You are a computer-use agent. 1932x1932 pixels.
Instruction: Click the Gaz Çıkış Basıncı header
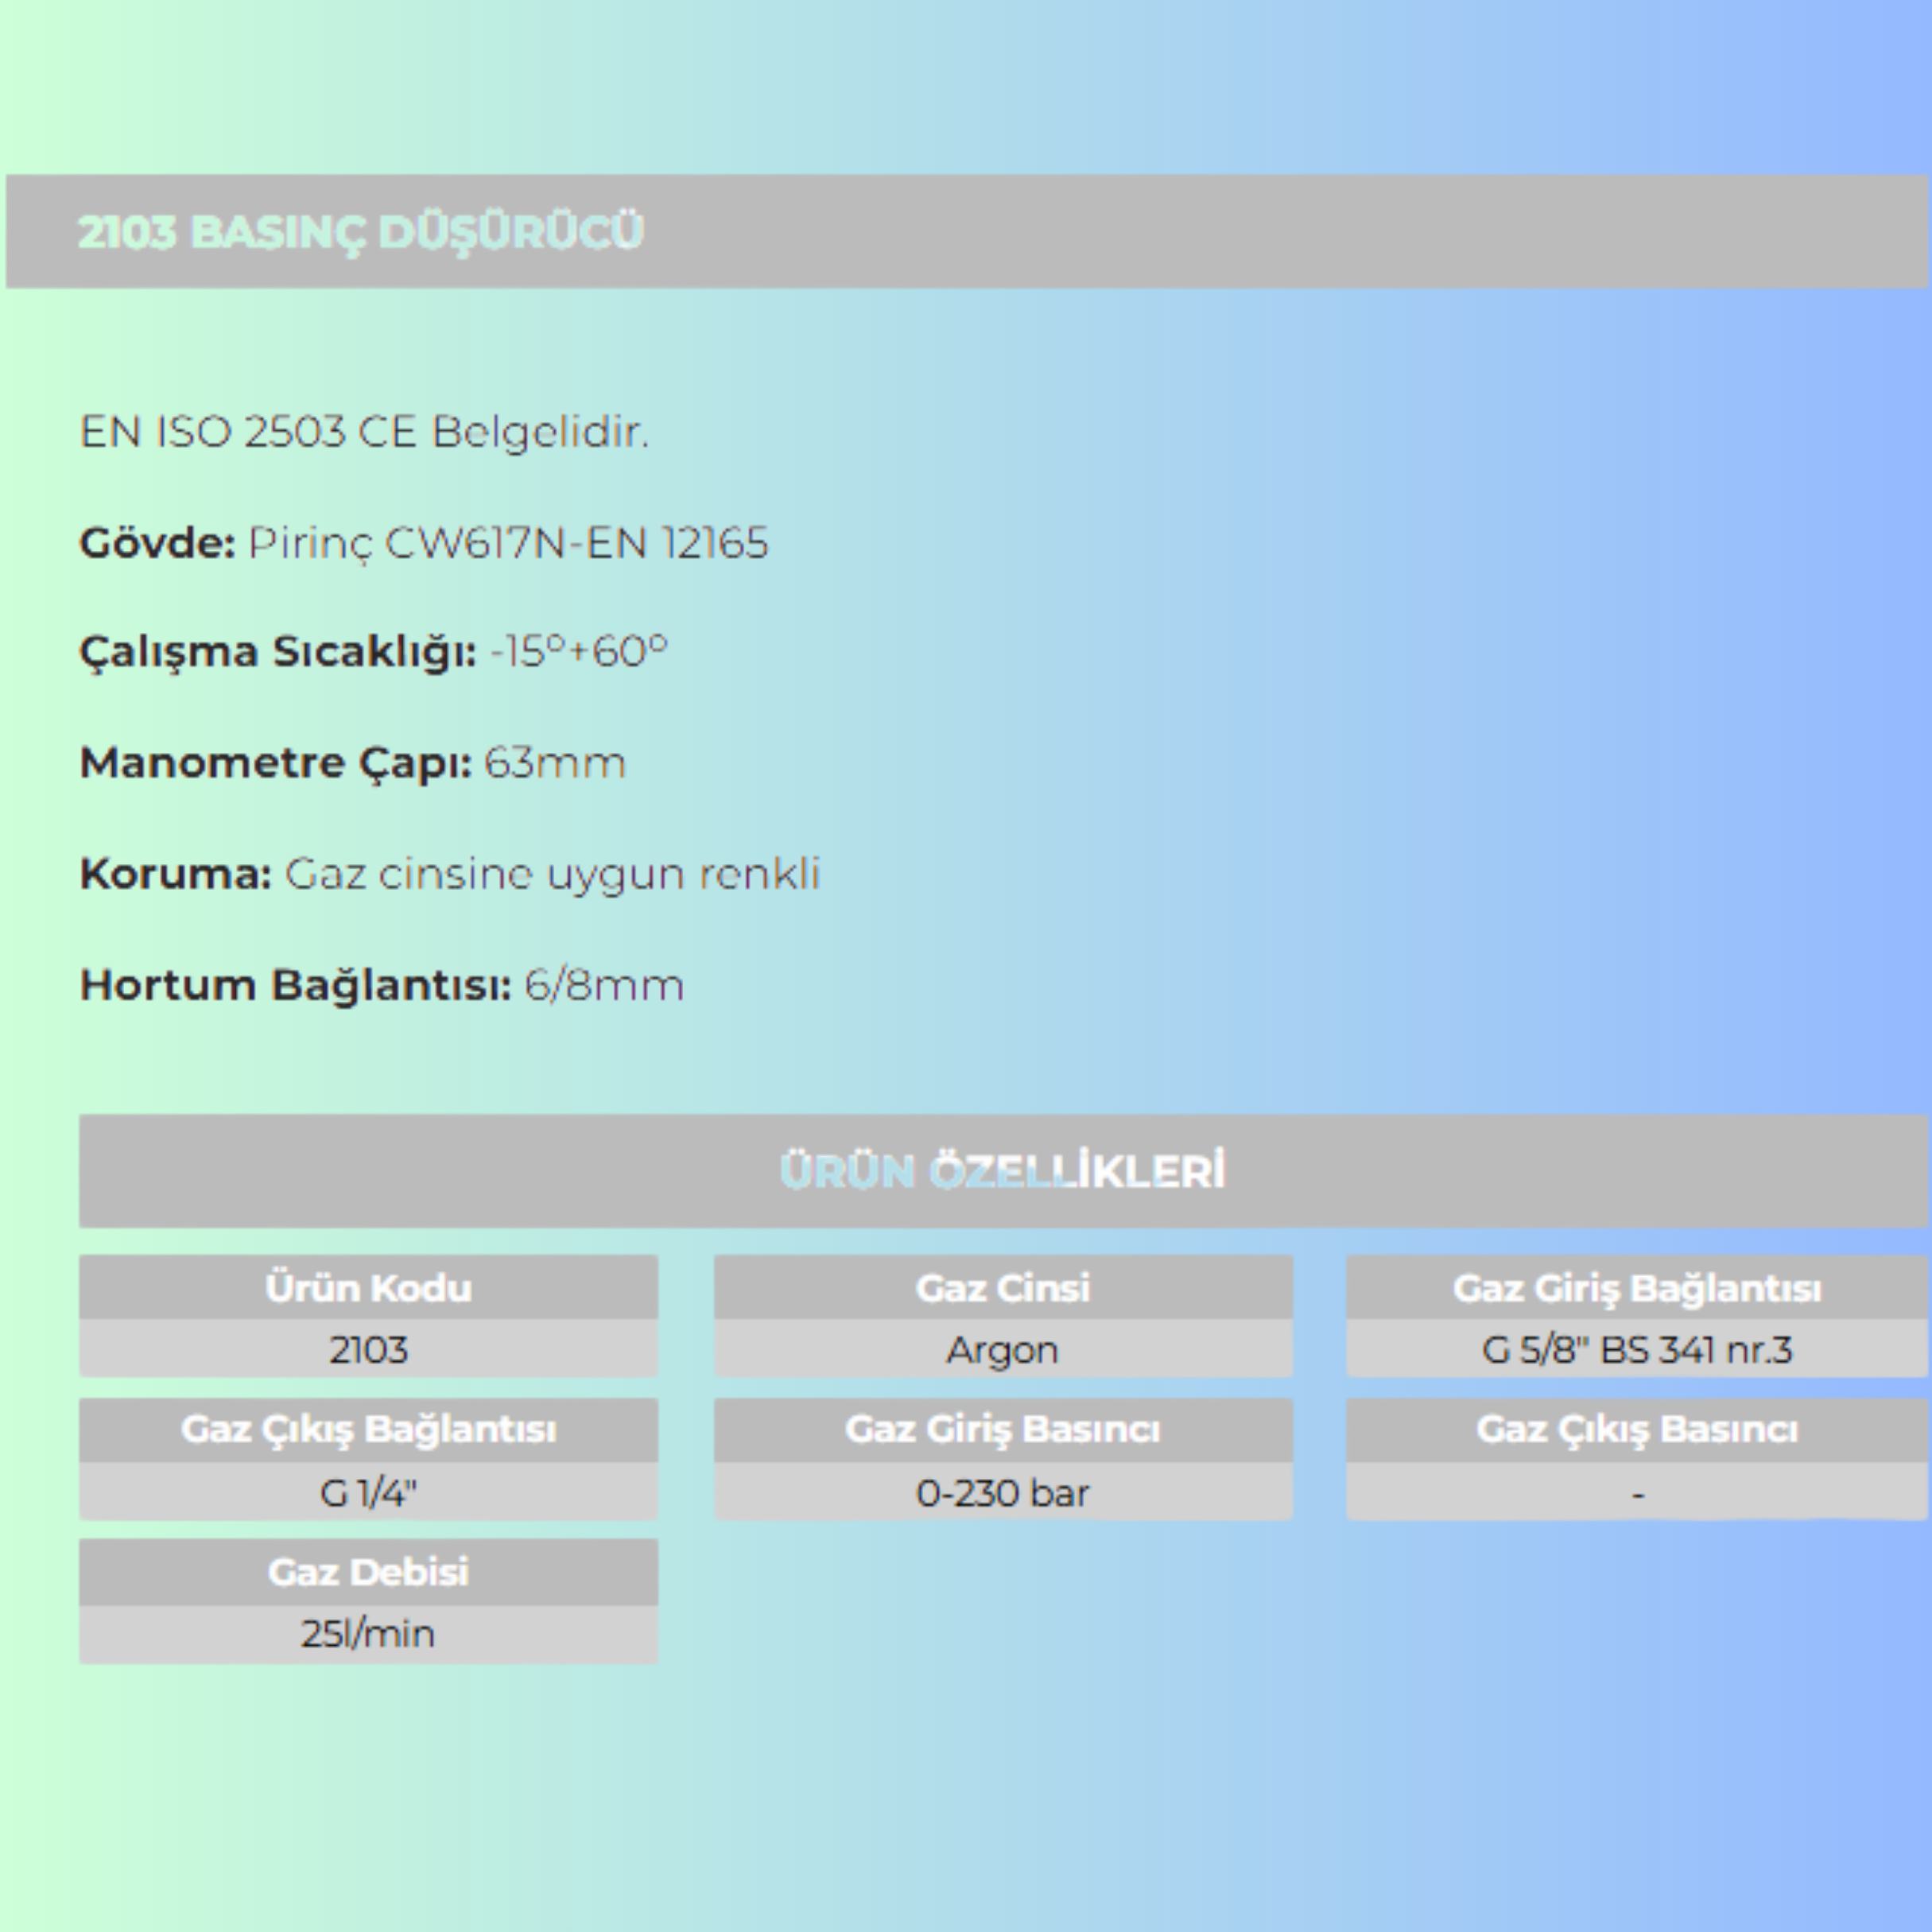click(x=1637, y=1429)
